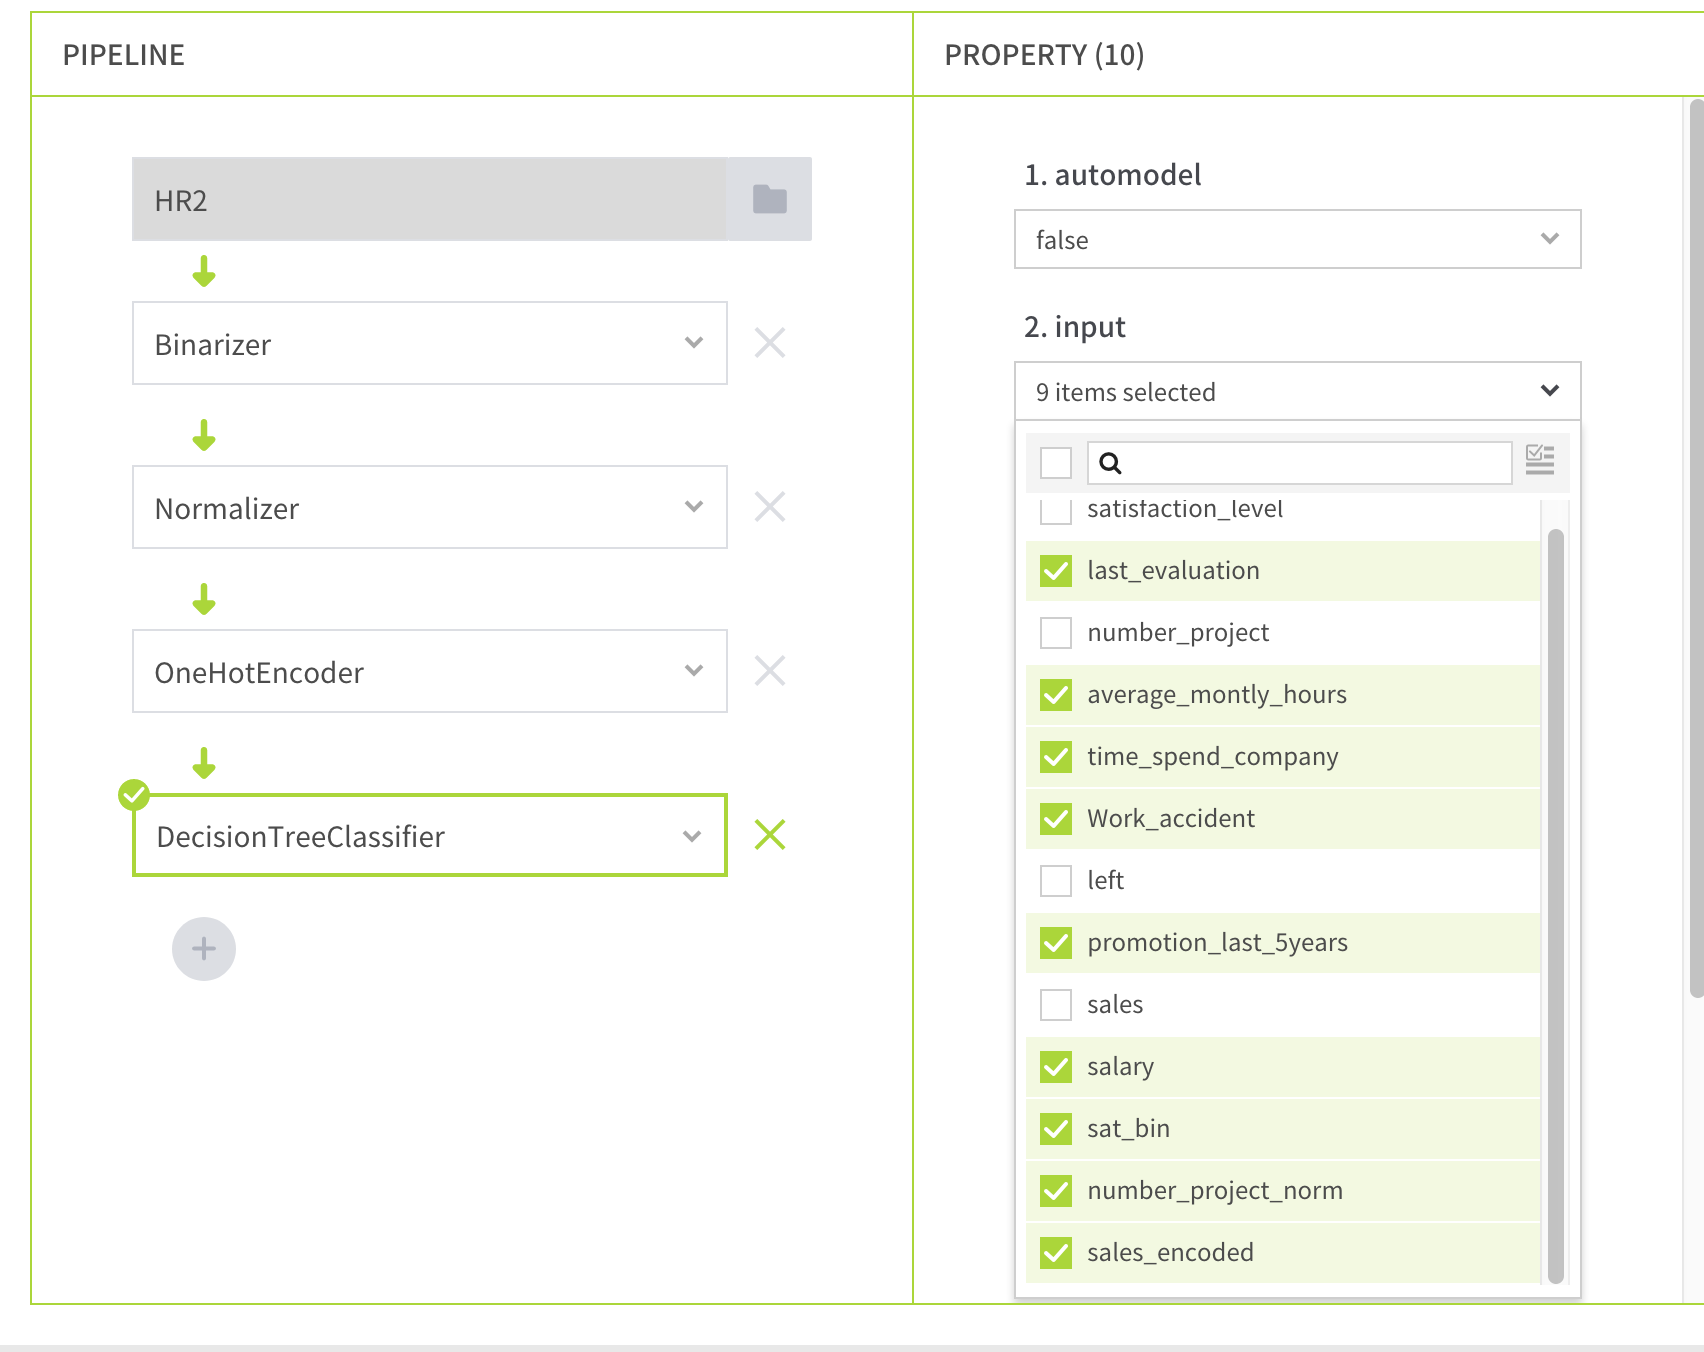Screen dimensions: 1704x1352
Task: Check the number_project checkbox
Action: tap(1056, 633)
